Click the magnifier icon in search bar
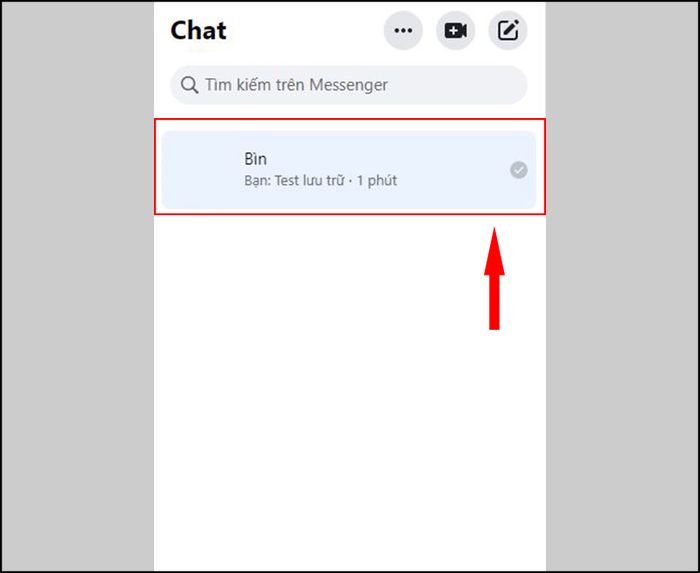700x573 pixels. coord(189,85)
